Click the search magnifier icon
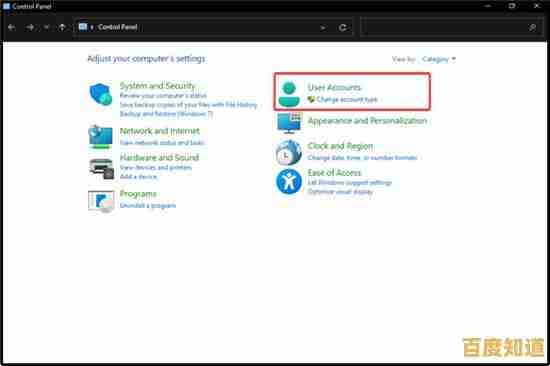 532,27
